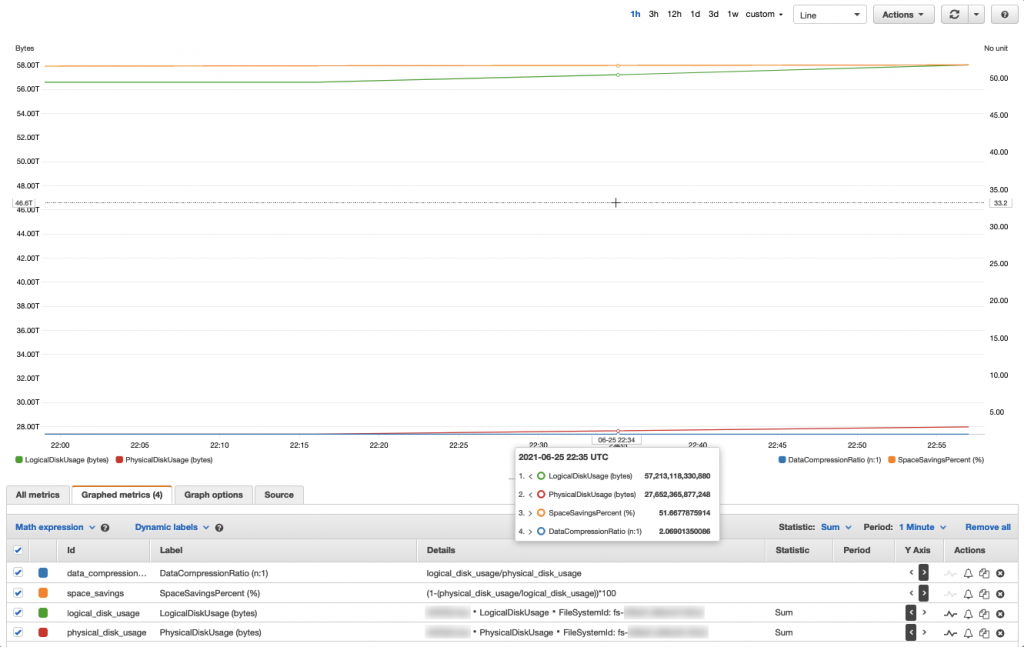
Task: Uncheck the space_savings metric row
Action: click(x=18, y=593)
